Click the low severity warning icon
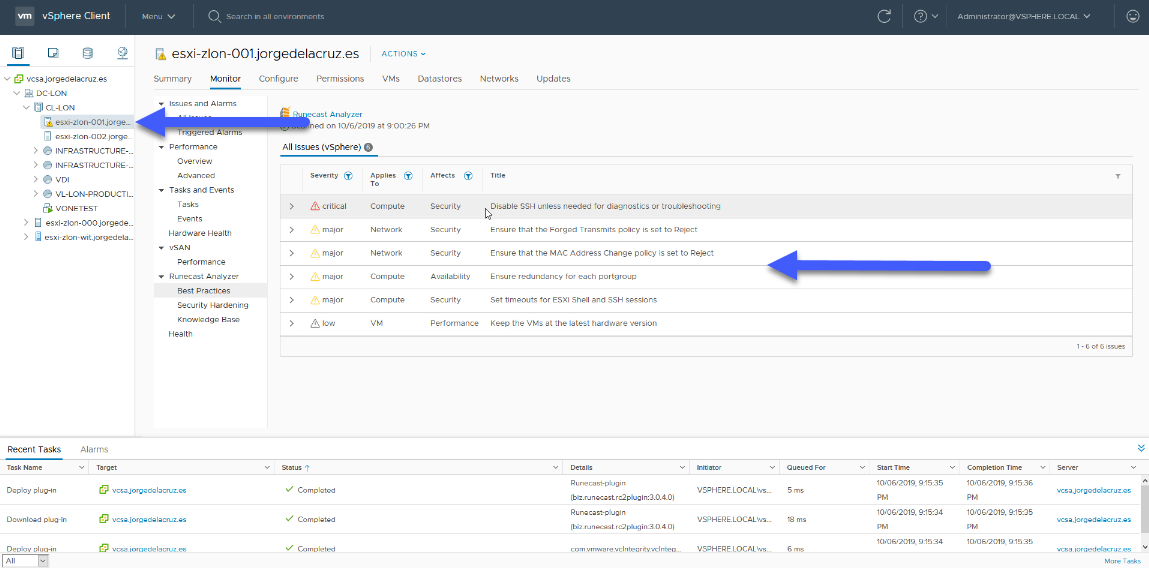This screenshot has width=1149, height=568. pyautogui.click(x=315, y=323)
